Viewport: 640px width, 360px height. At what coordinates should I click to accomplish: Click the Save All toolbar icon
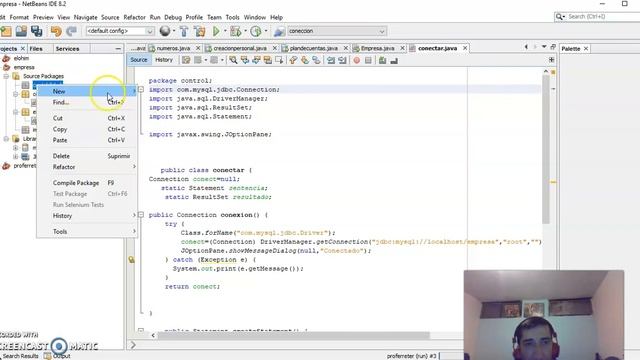(x=36, y=31)
